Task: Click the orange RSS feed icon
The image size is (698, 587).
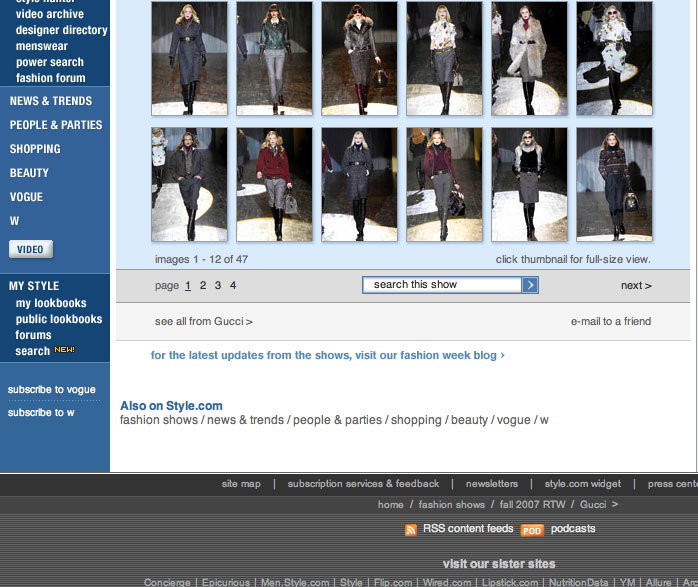Action: (411, 530)
